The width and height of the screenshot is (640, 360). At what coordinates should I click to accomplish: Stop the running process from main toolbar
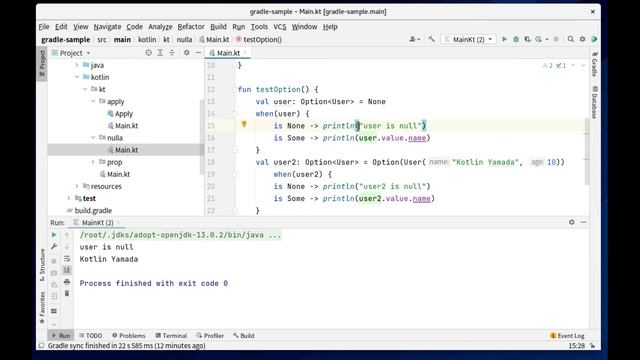pos(556,39)
